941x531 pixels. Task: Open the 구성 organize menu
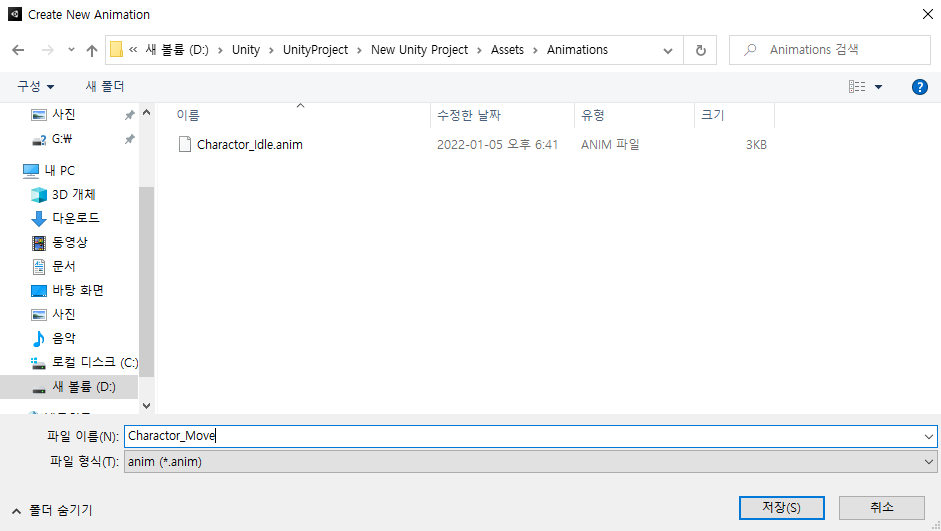click(x=35, y=86)
